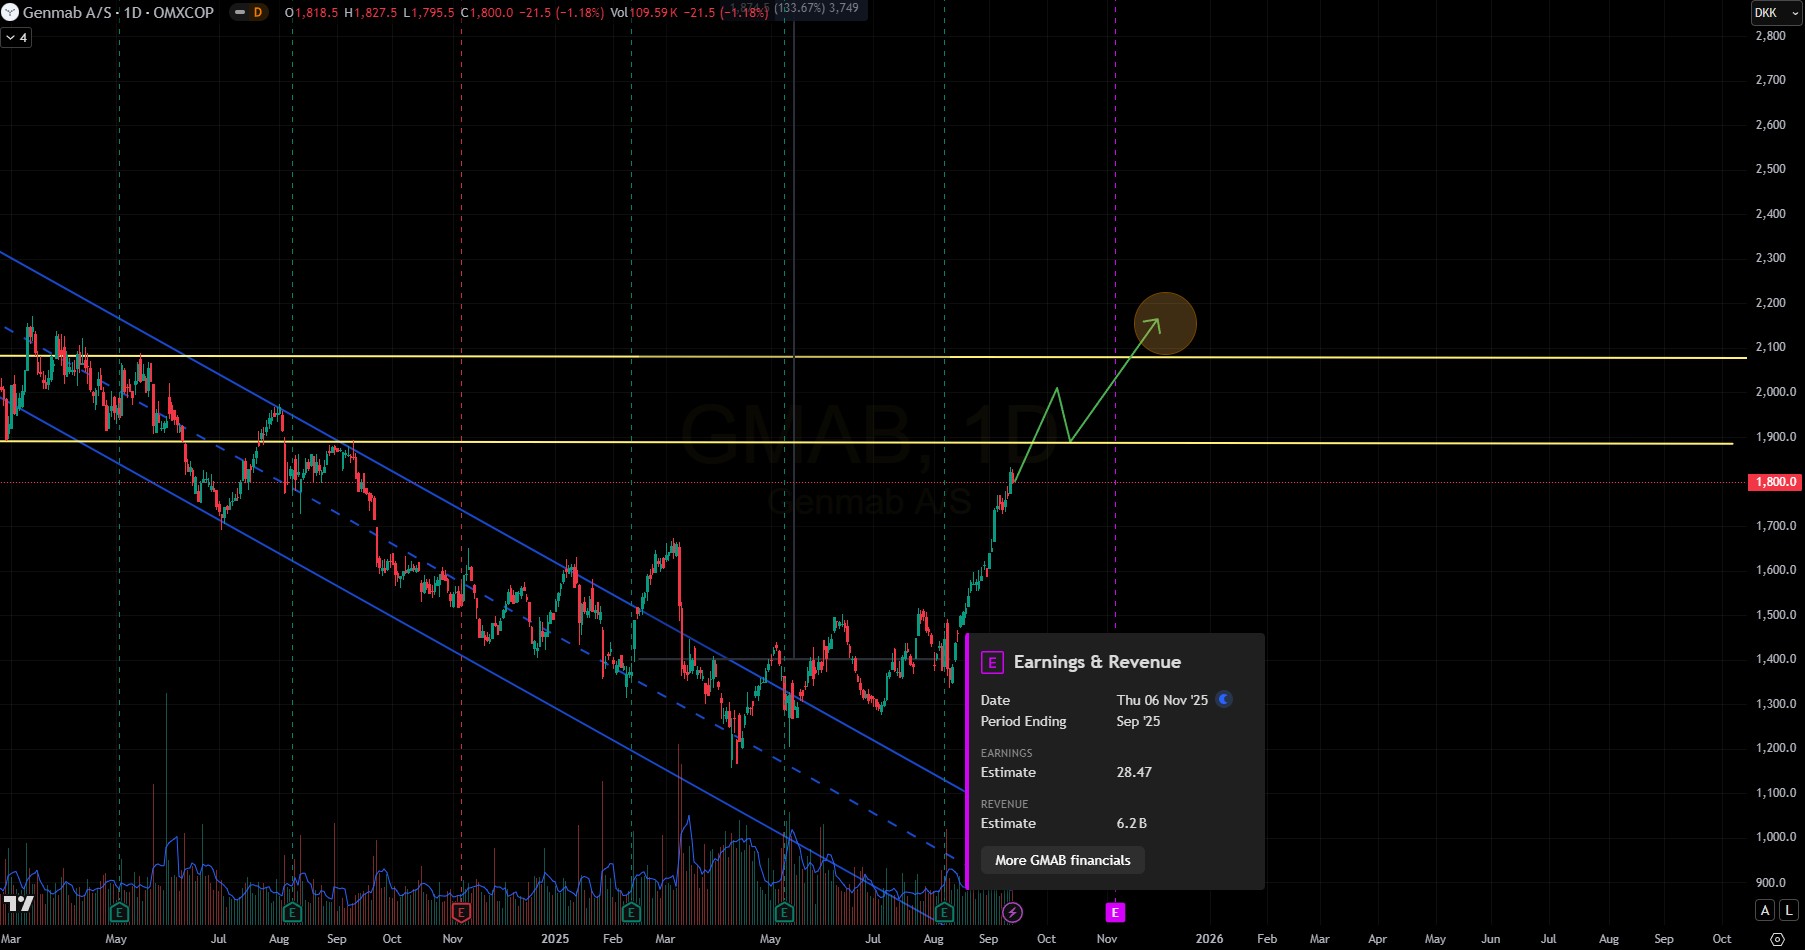1805x950 pixels.
Task: Click the 1,000.0 price axis label
Action: 1776,837
